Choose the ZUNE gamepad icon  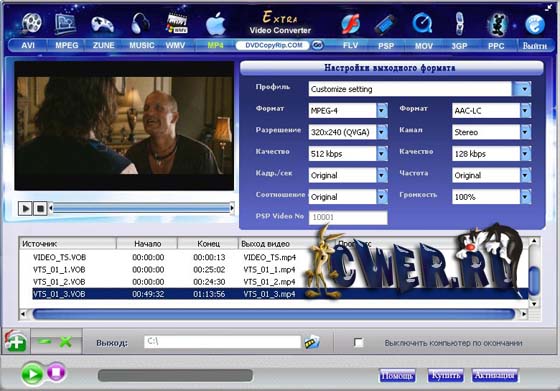point(102,24)
